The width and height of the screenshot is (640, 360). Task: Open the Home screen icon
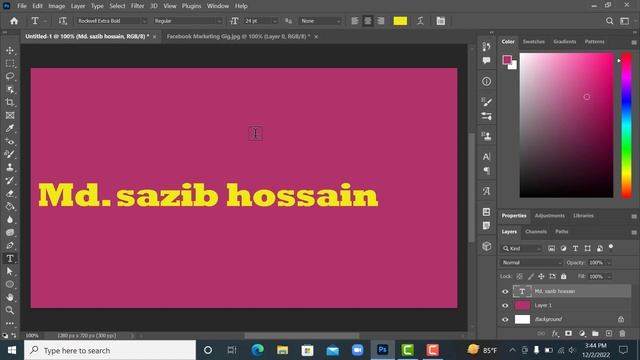tap(14, 21)
